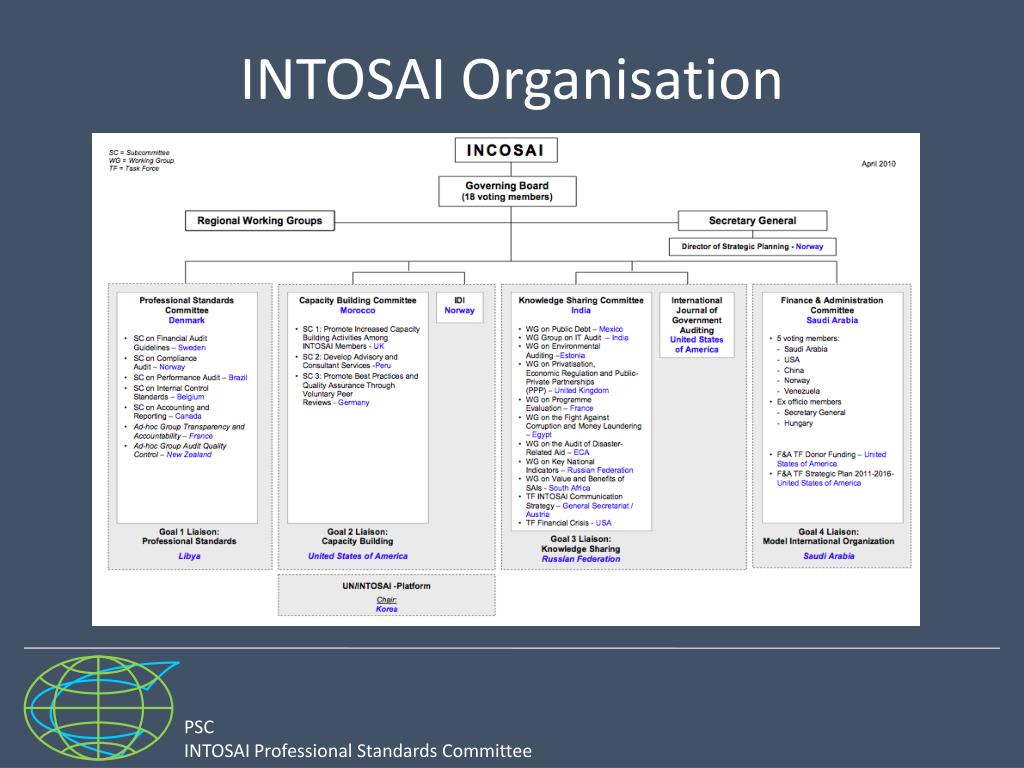Select the Director of Strategic Planning - Norway box
This screenshot has width=1024, height=768.
(x=752, y=247)
